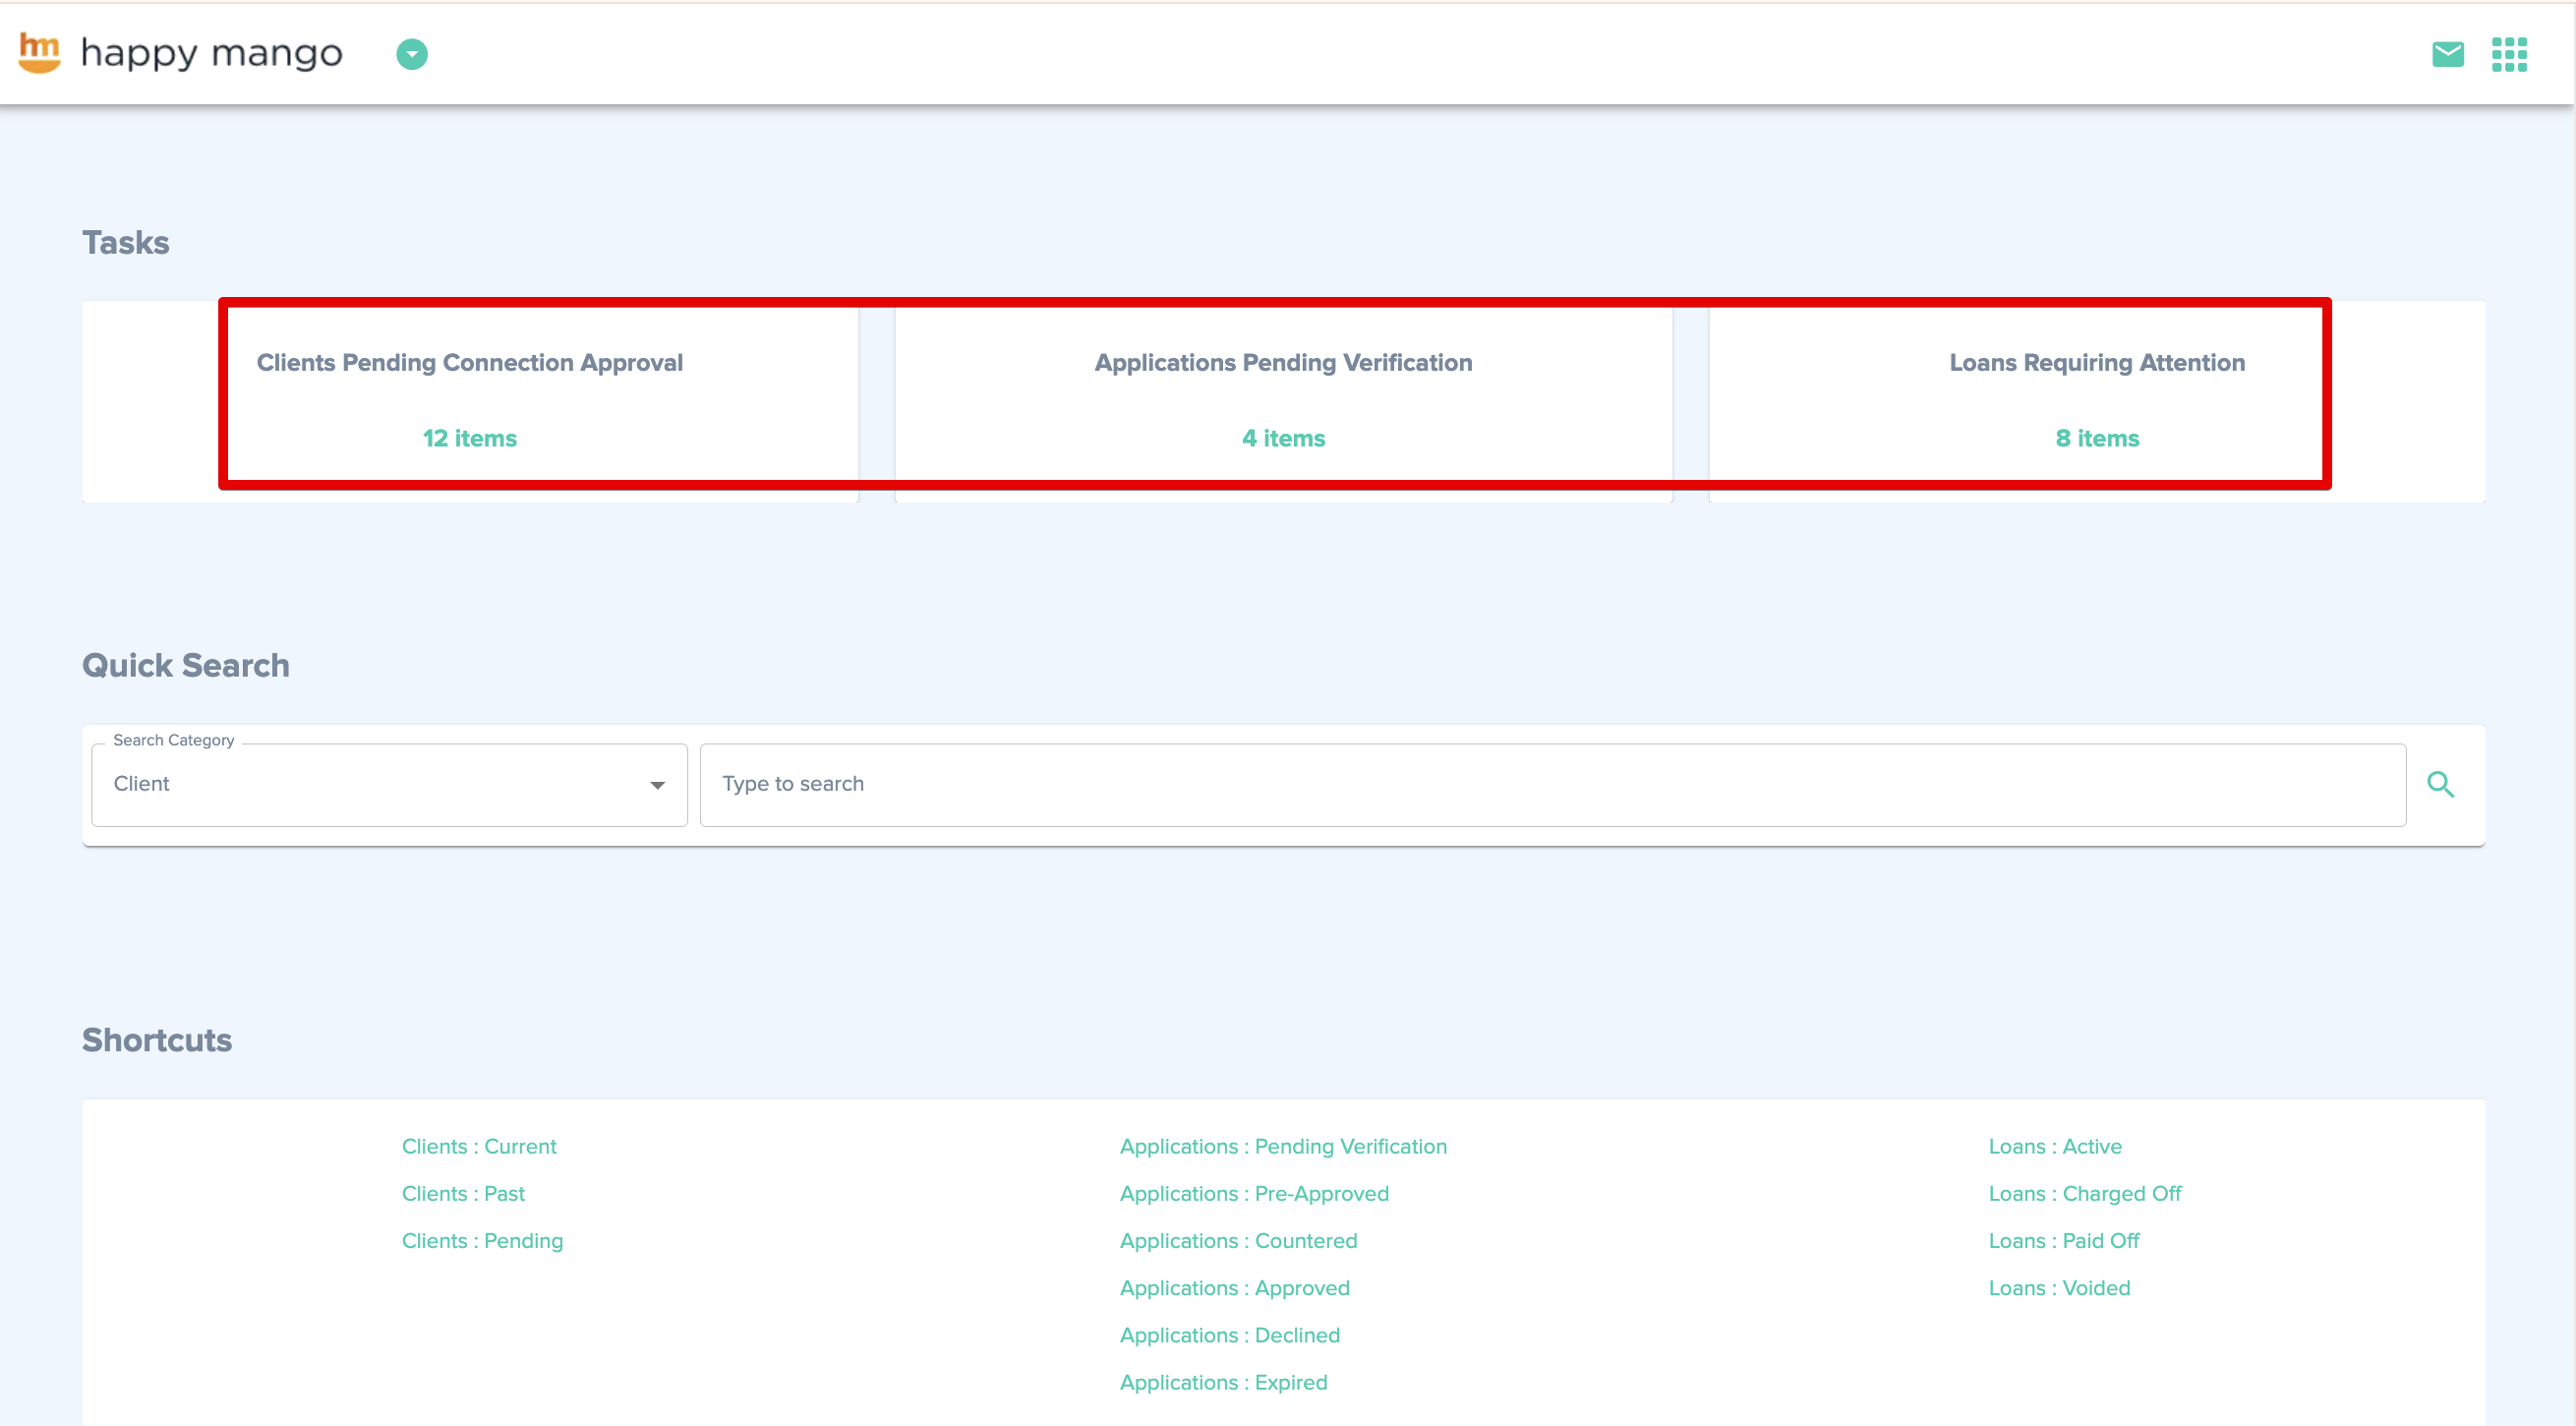Open Applications : Pre-Approved shortcut

click(1254, 1193)
